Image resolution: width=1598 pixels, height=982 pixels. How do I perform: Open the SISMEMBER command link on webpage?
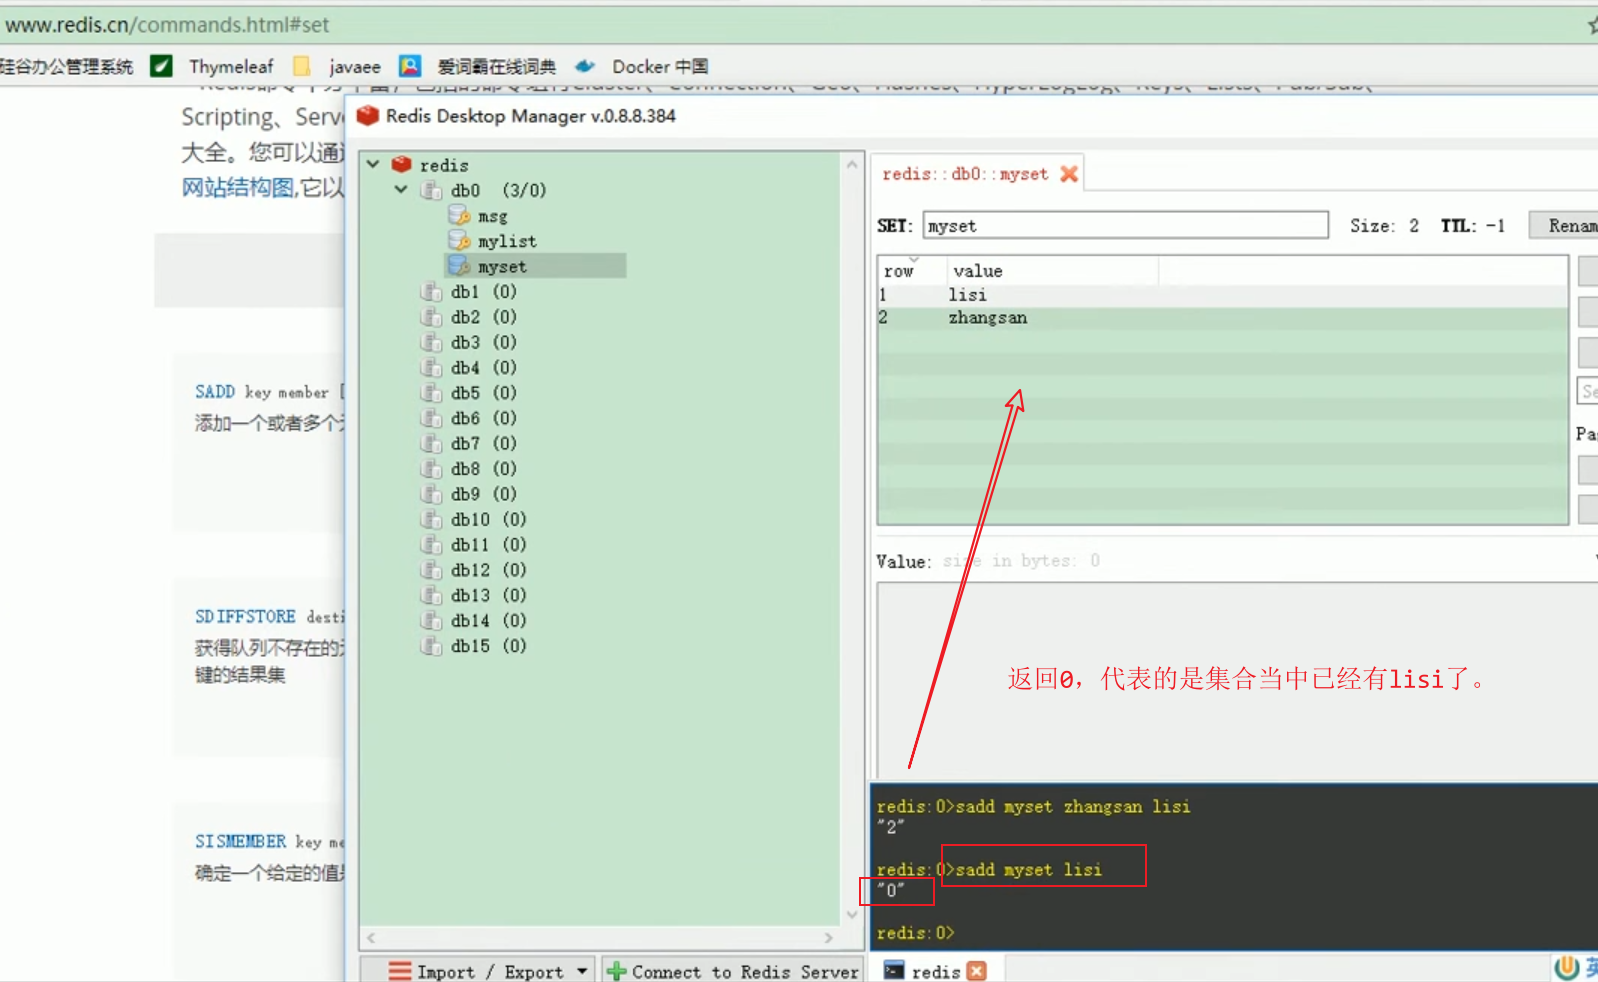[x=240, y=842]
